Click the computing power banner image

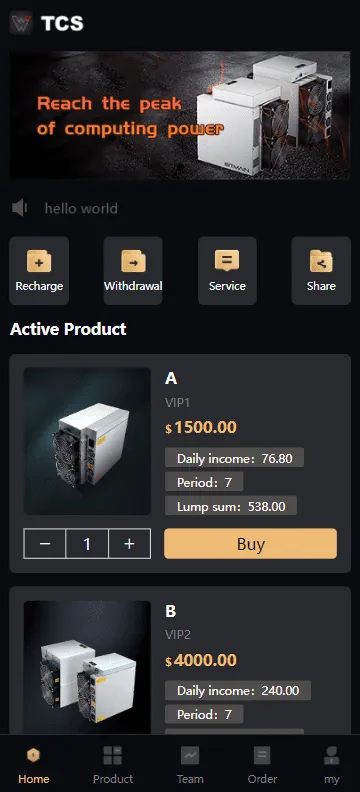point(180,115)
